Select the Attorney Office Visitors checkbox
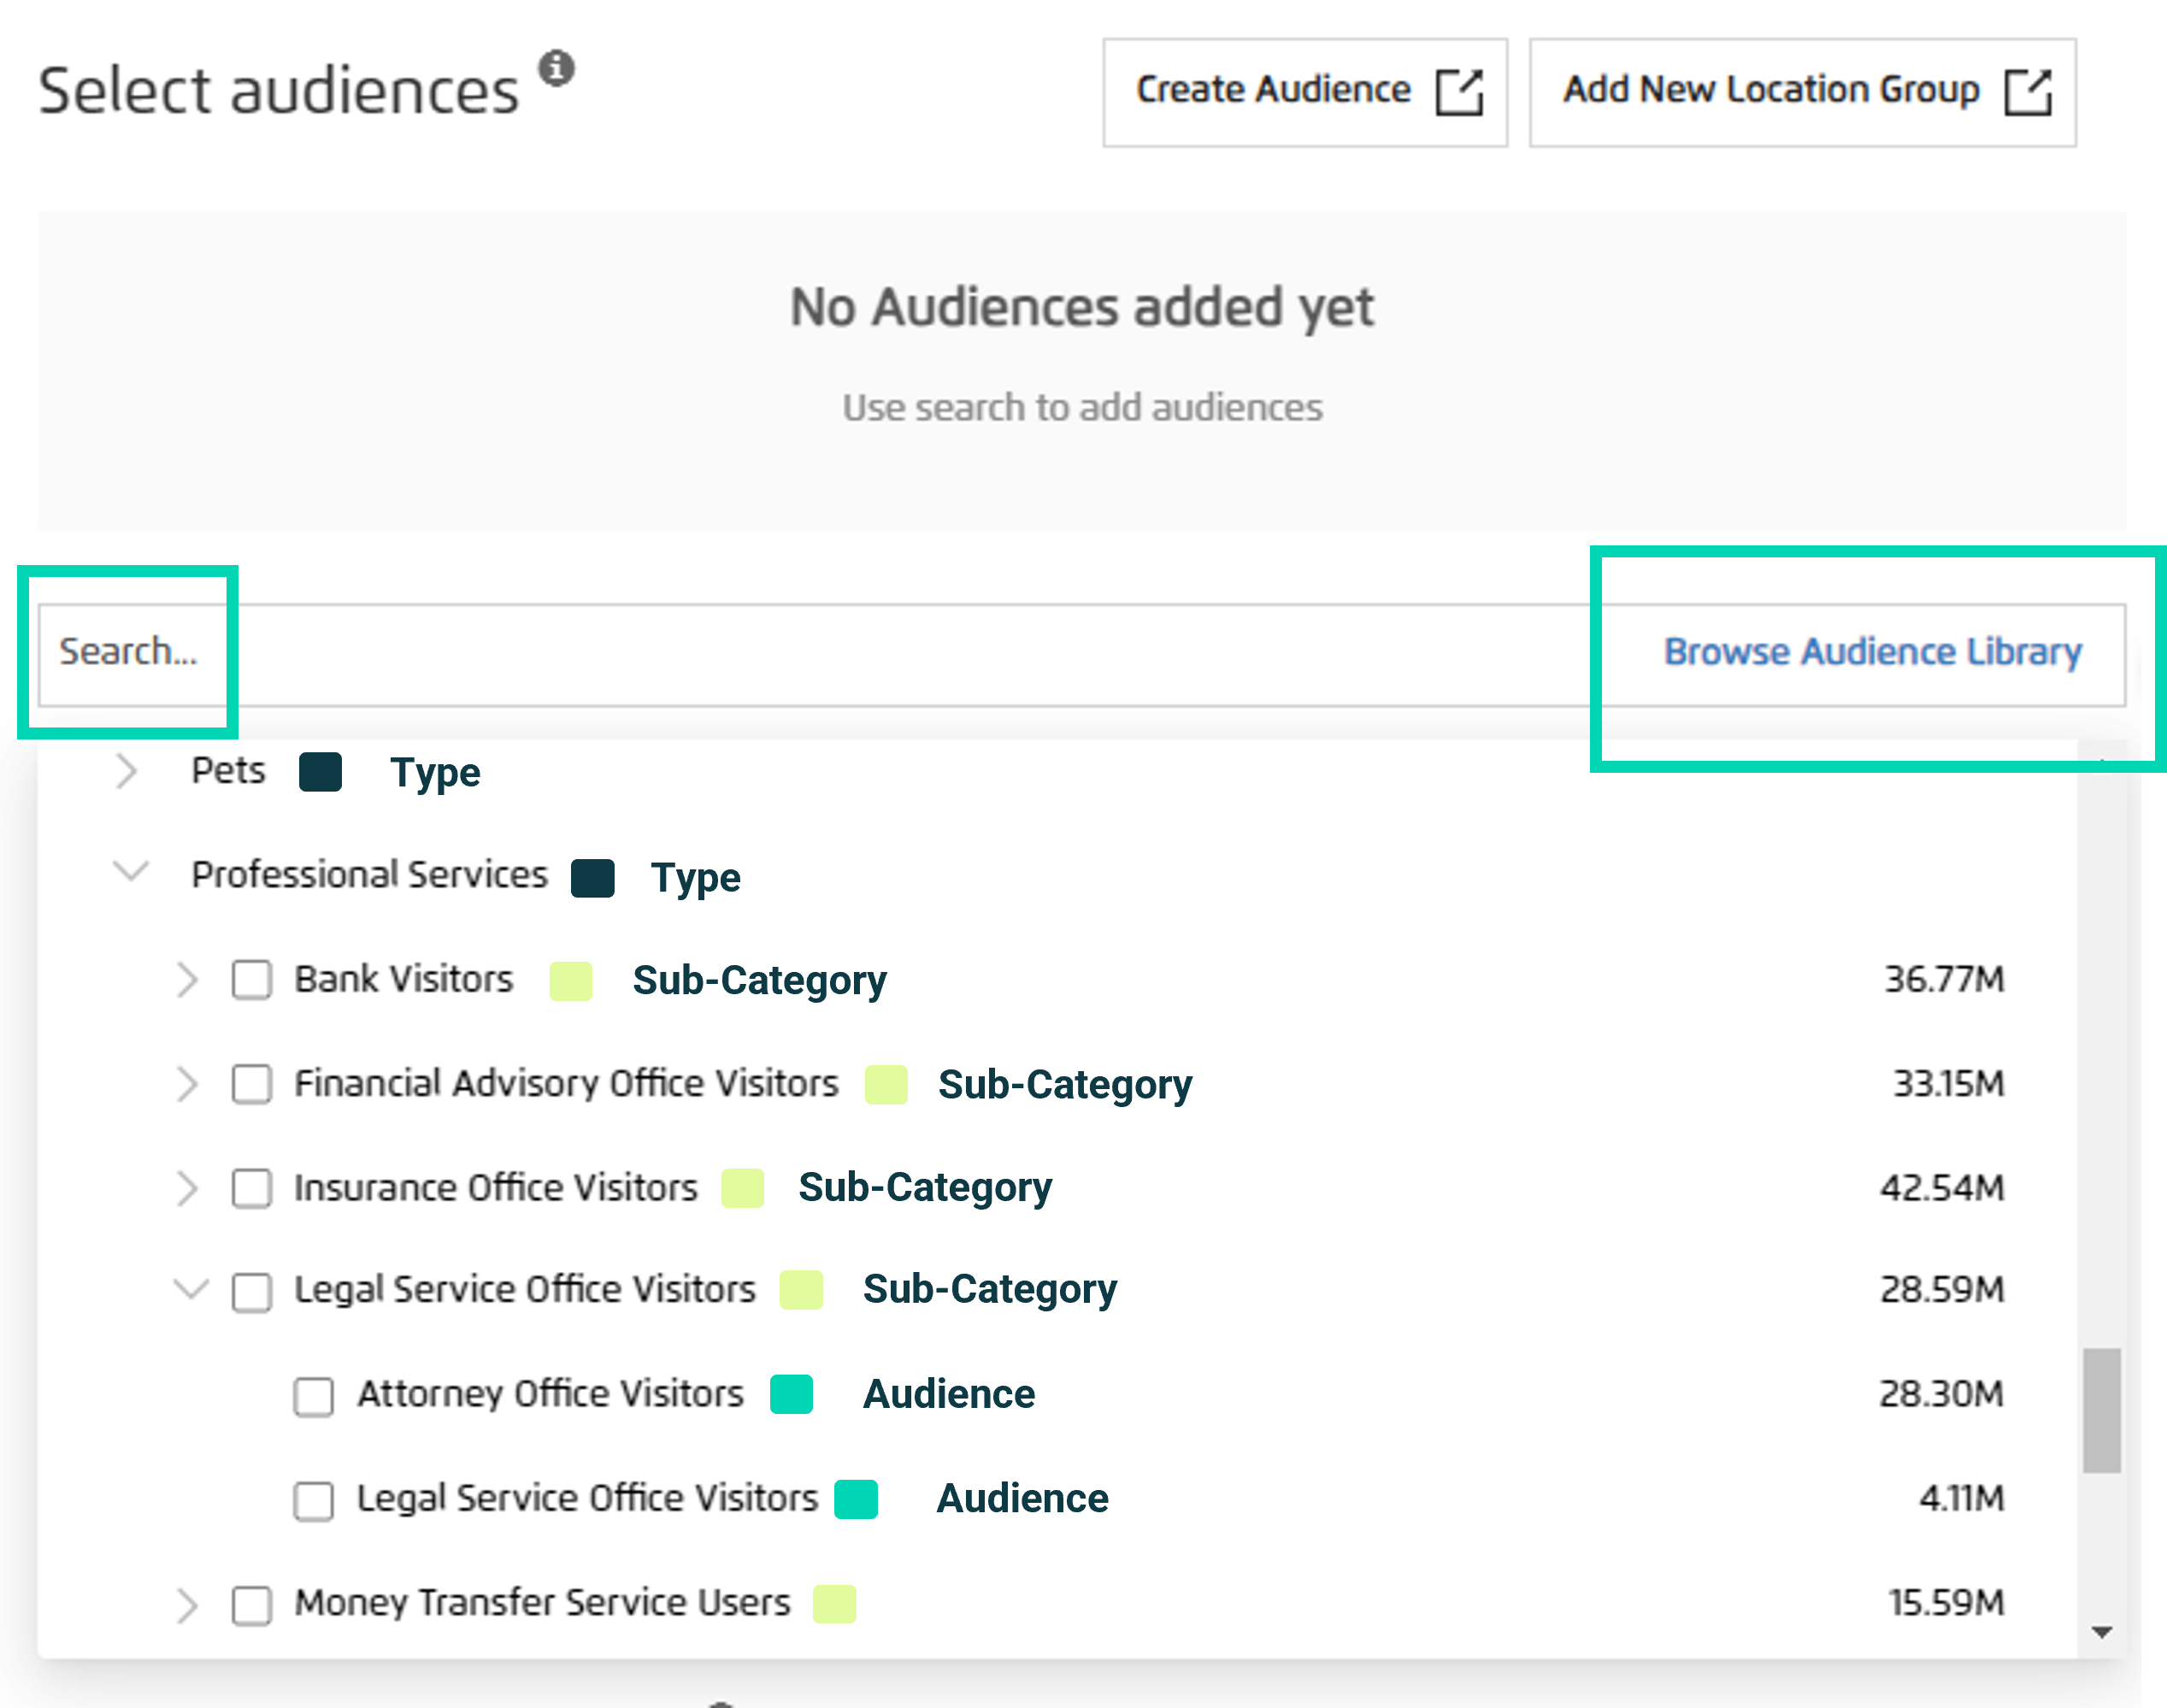Screen dimensions: 2167x1708 click(x=313, y=1396)
